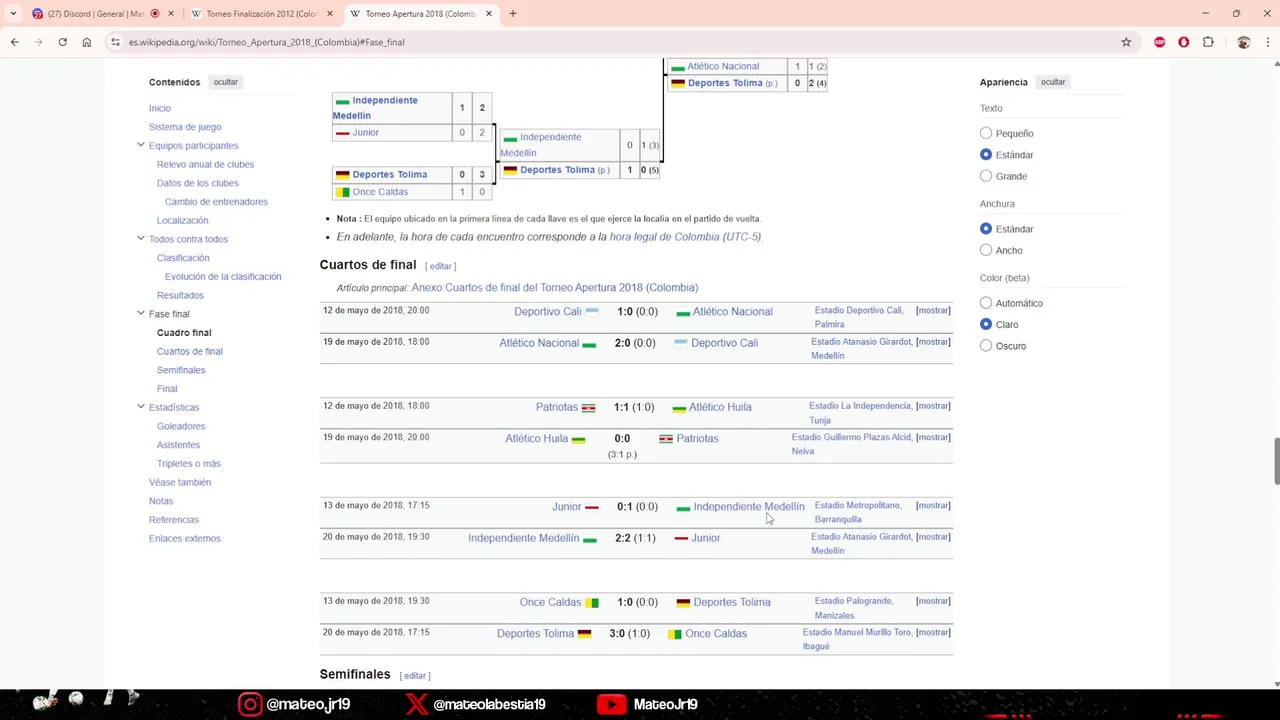Click the Instagram icon in the overlay

[250, 704]
